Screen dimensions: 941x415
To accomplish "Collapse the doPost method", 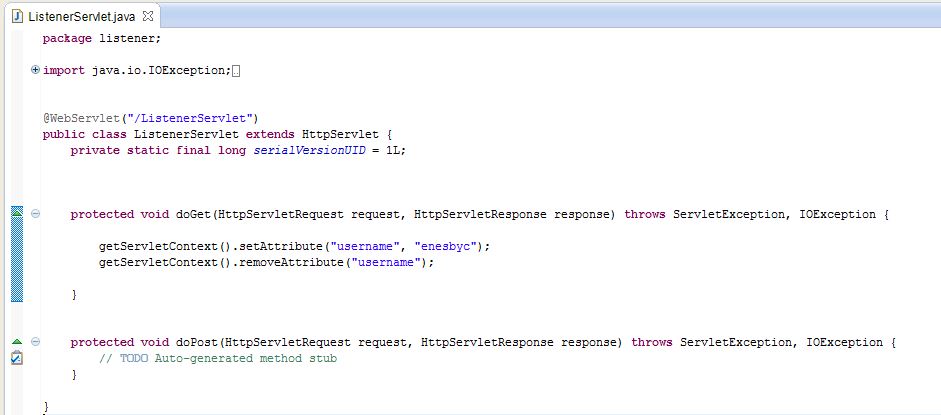I will [x=36, y=343].
